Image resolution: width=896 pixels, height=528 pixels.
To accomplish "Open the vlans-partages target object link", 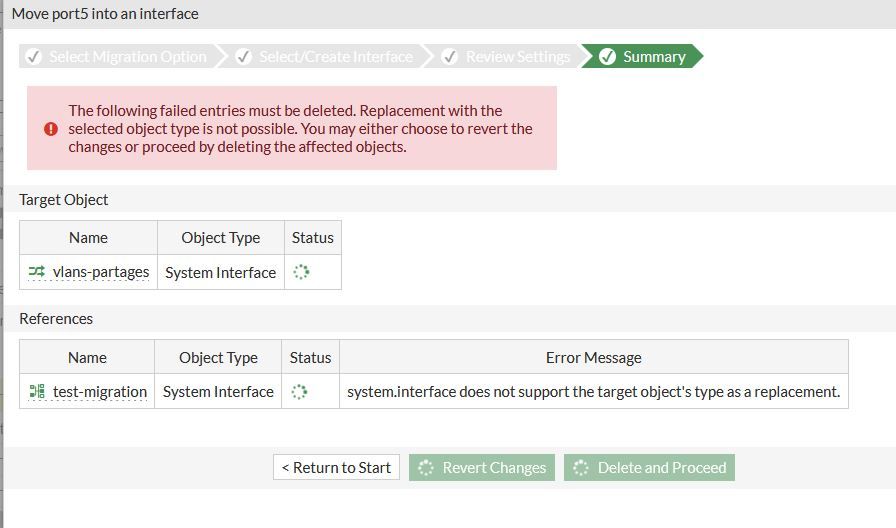I will click(x=101, y=272).
